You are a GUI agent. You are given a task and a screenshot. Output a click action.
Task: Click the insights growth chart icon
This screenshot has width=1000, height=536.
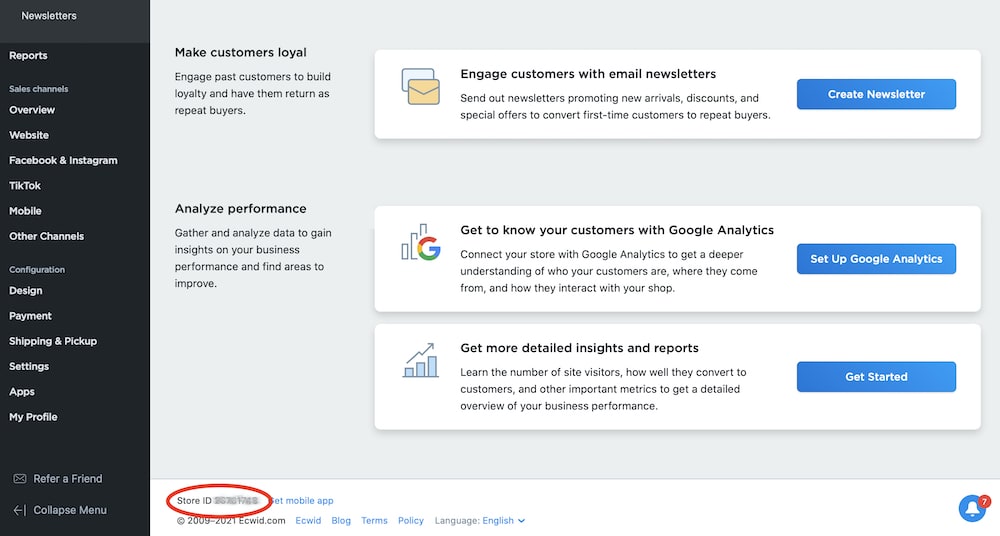tap(420, 361)
